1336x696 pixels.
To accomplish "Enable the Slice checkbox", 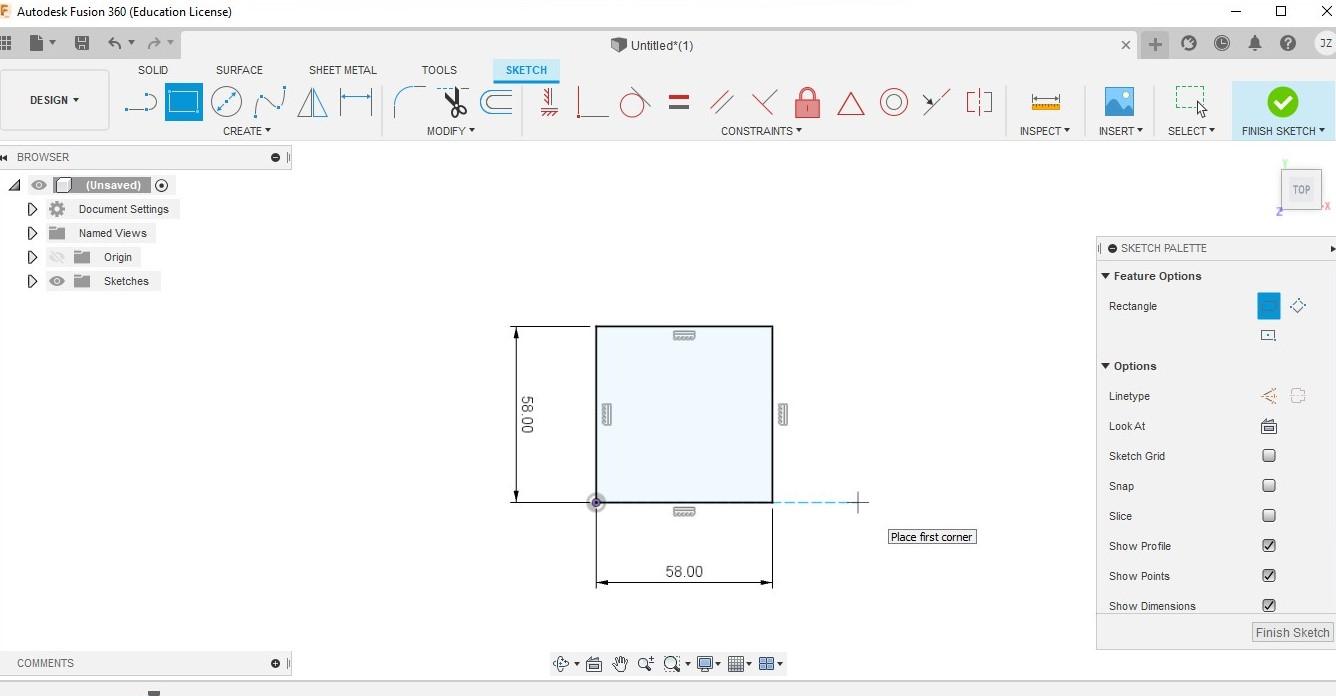I will point(1269,516).
